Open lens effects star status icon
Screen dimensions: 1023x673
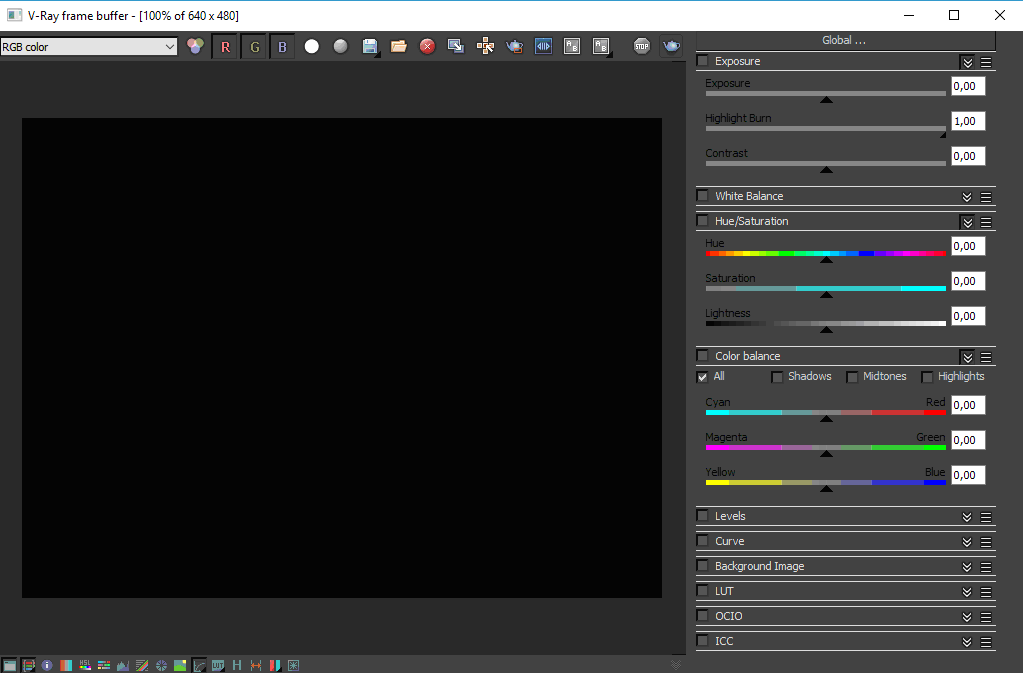point(294,665)
